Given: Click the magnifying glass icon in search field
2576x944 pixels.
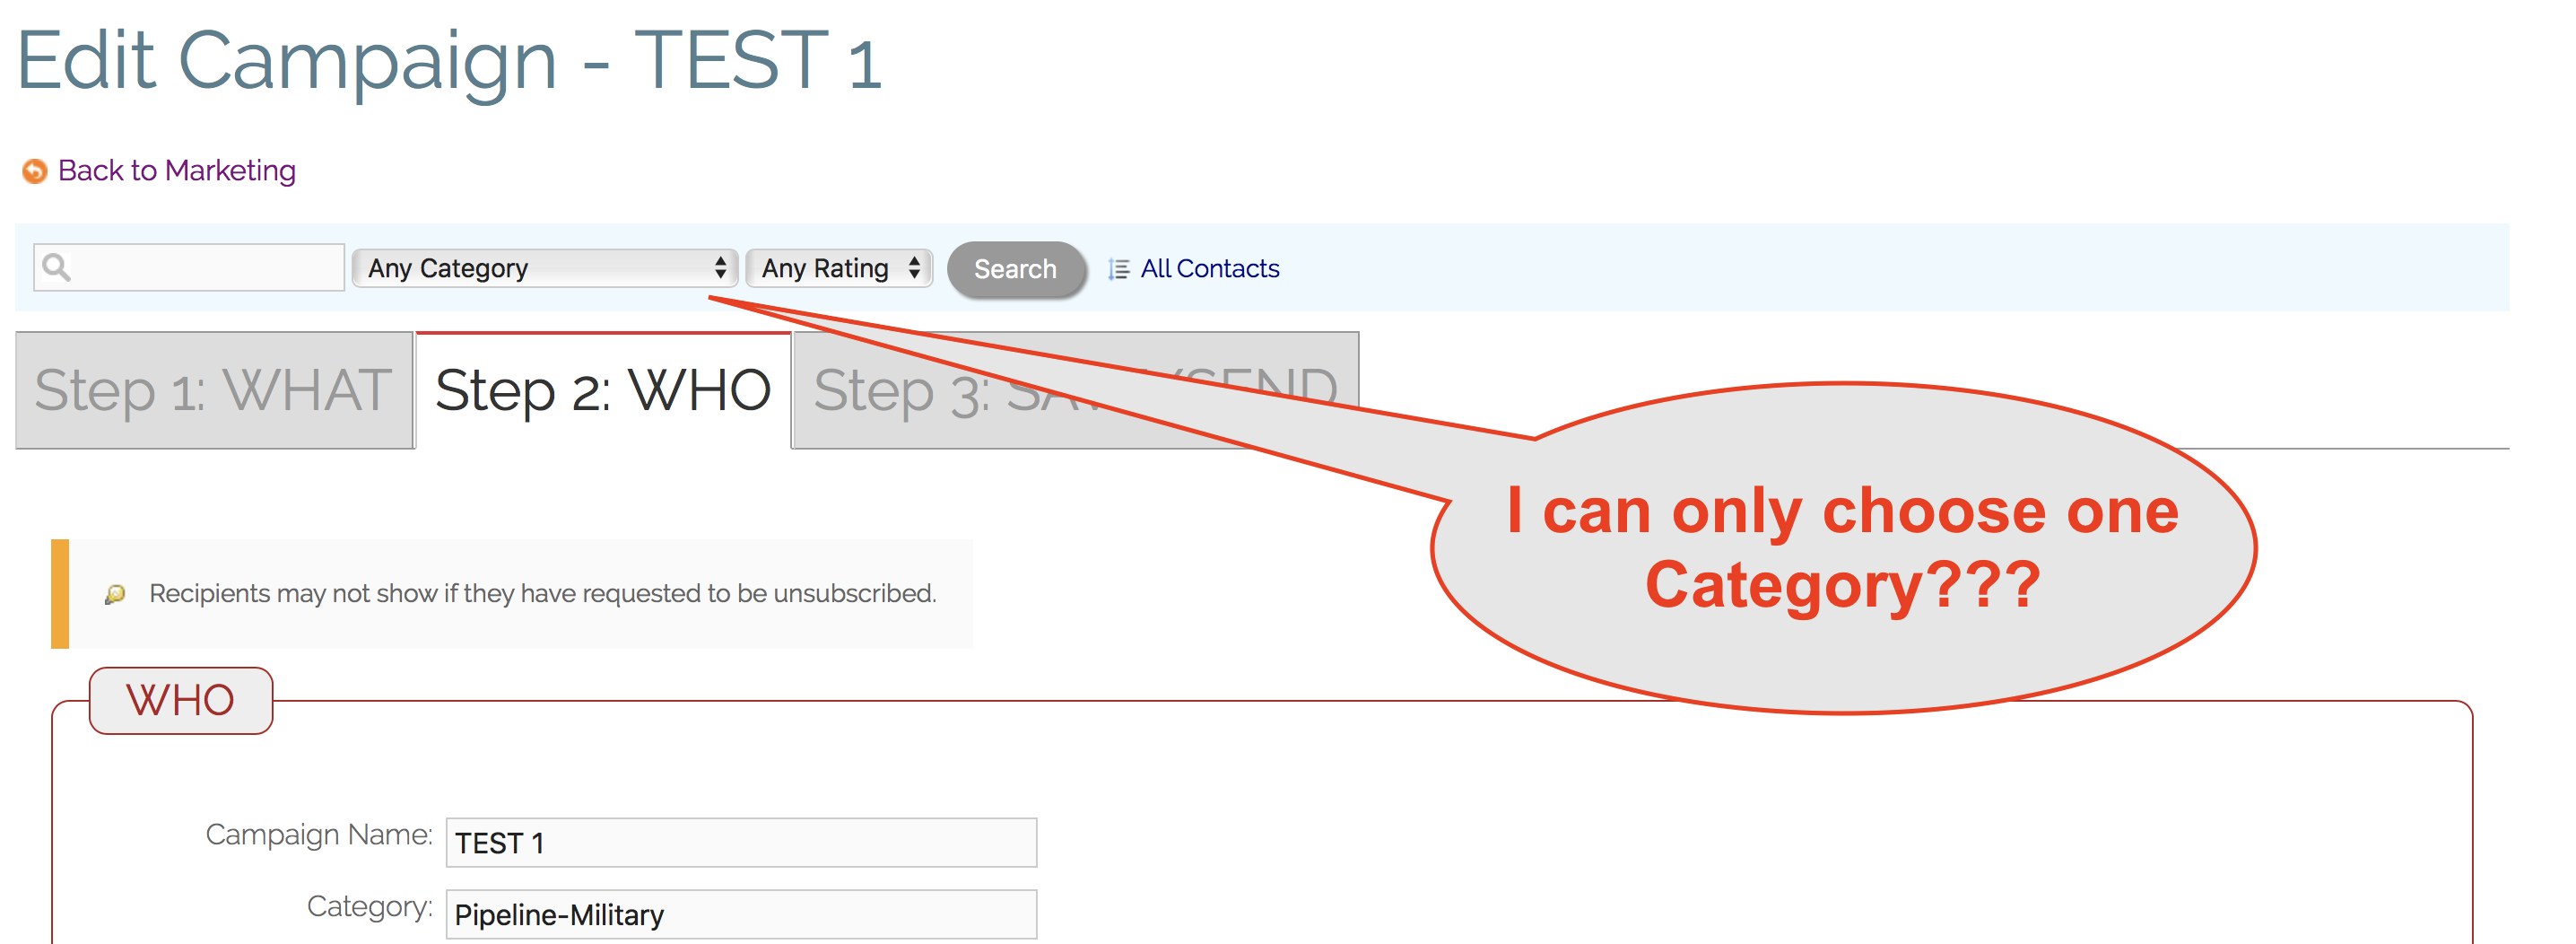Looking at the screenshot, I should (x=57, y=267).
